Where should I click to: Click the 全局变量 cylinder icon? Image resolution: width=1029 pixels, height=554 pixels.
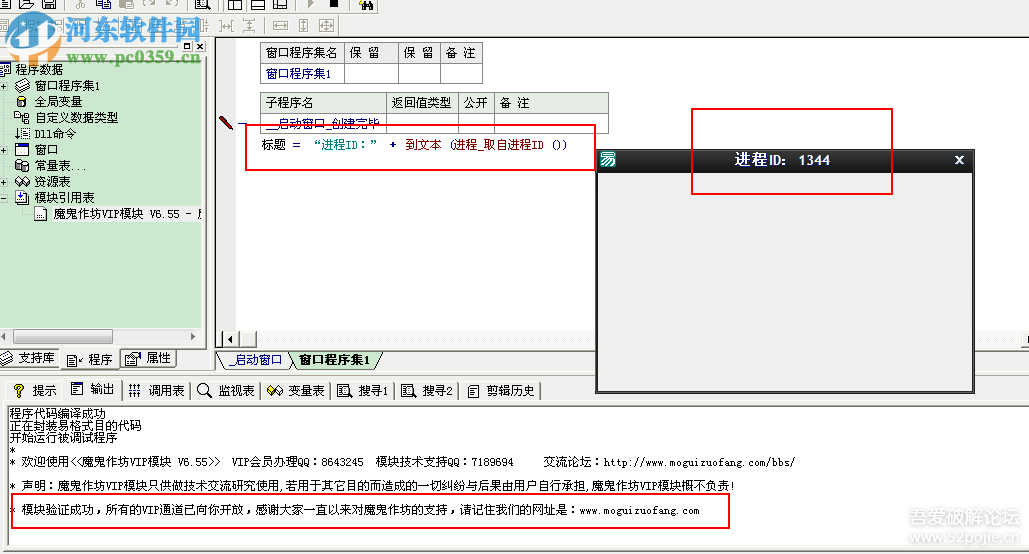pos(22,101)
